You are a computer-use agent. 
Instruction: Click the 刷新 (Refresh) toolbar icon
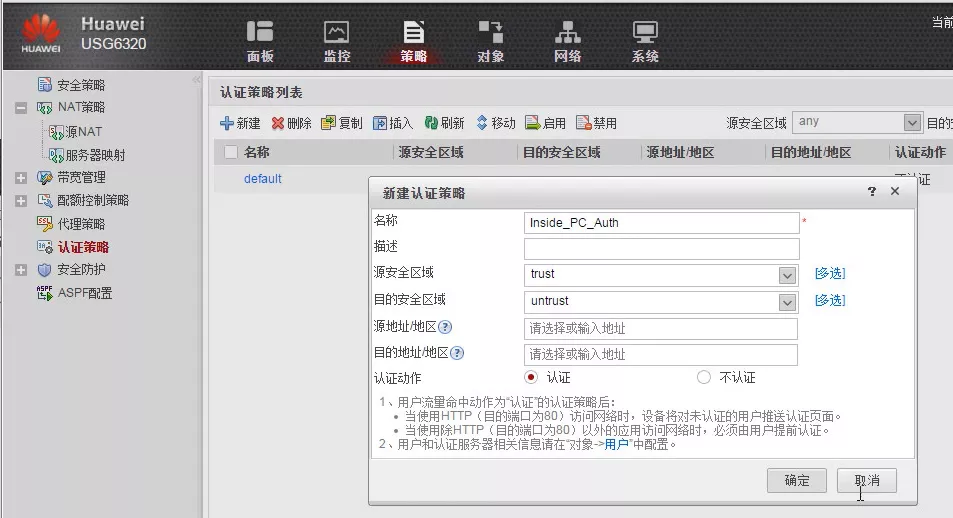(x=431, y=123)
